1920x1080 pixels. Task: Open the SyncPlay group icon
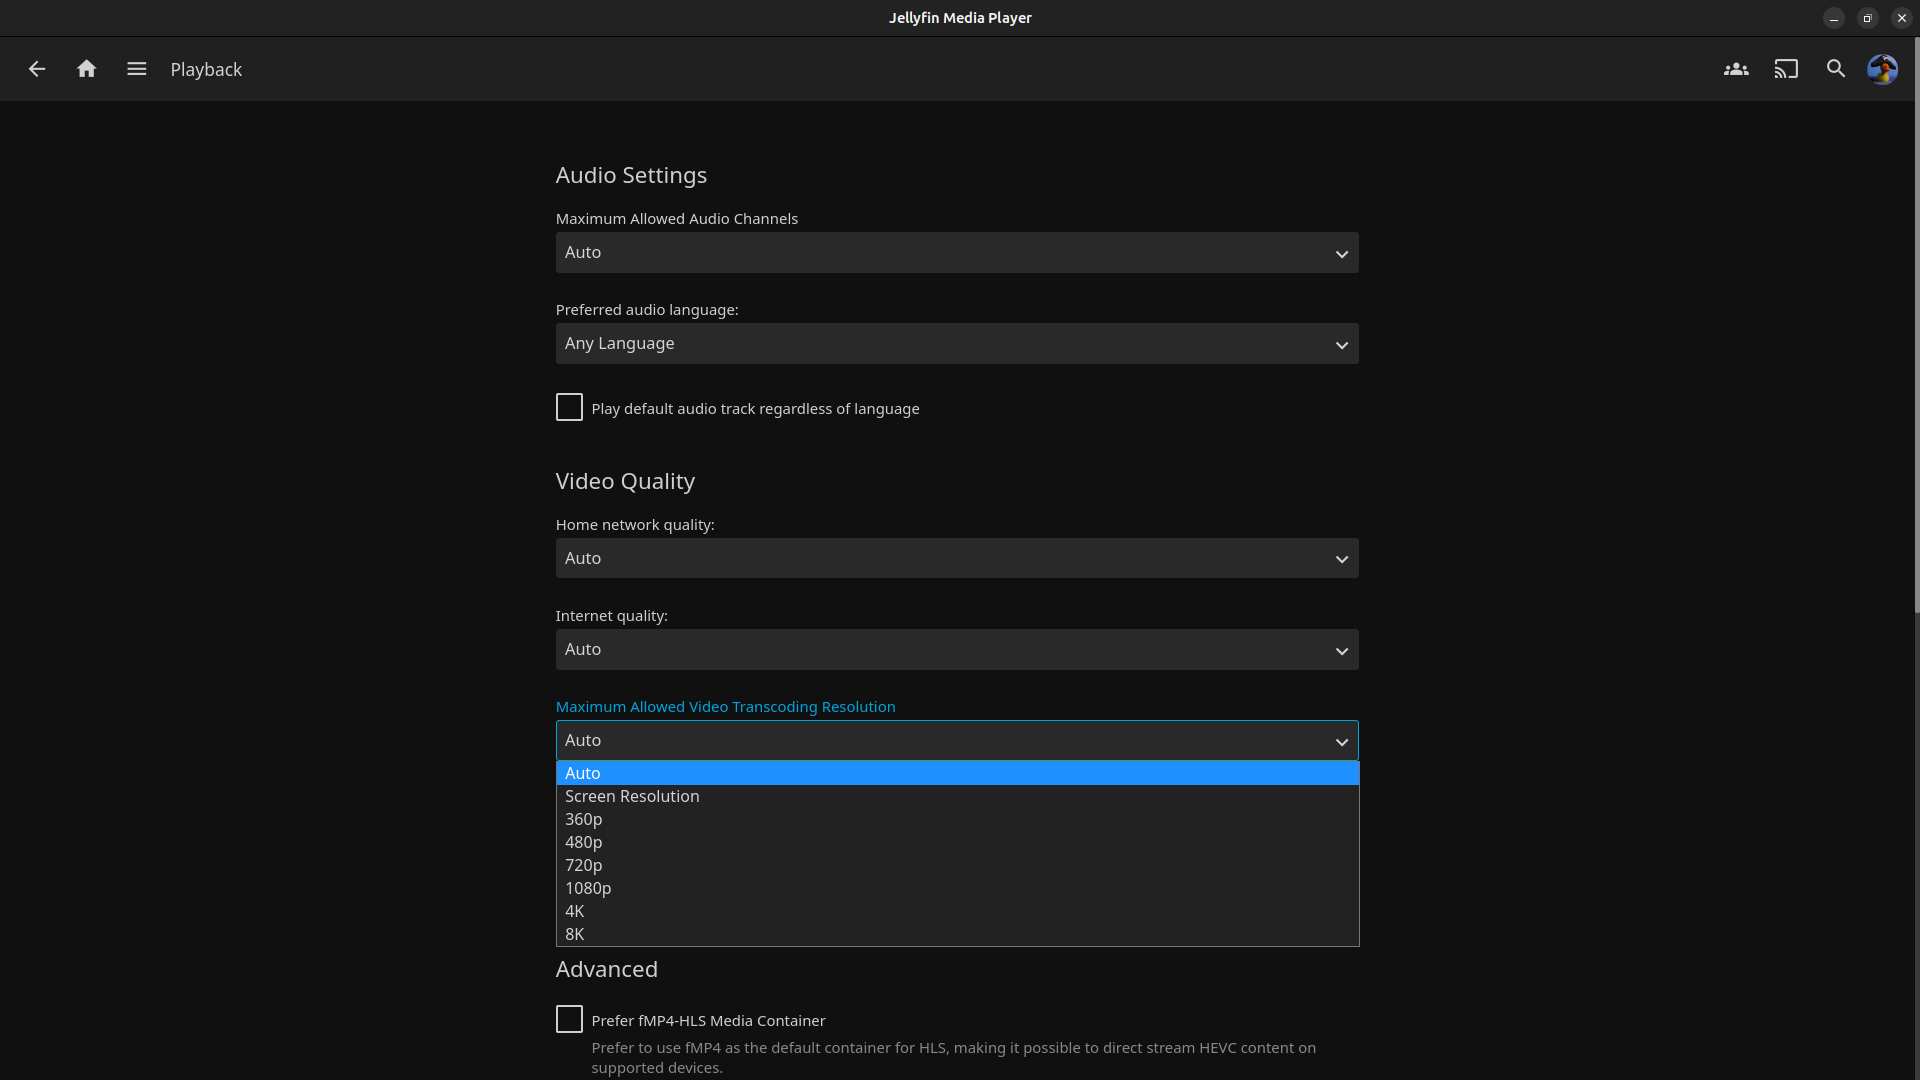1736,69
